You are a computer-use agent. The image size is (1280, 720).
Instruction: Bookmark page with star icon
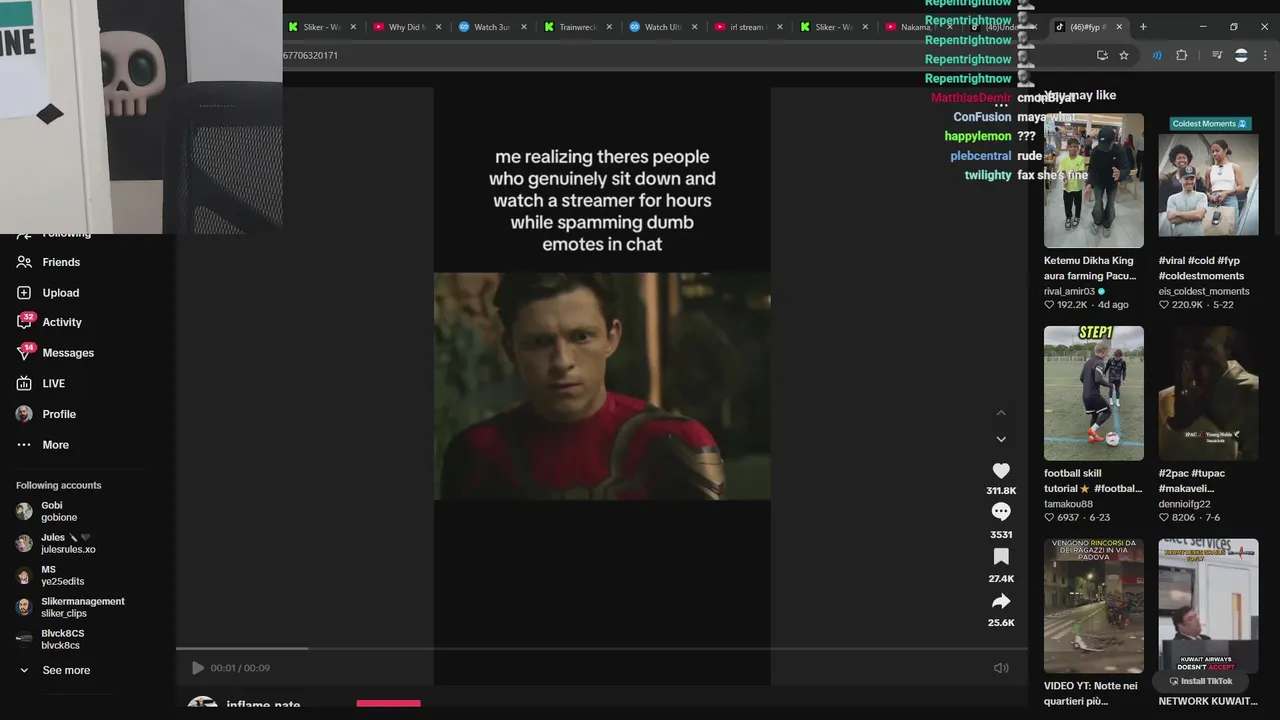(x=1124, y=55)
